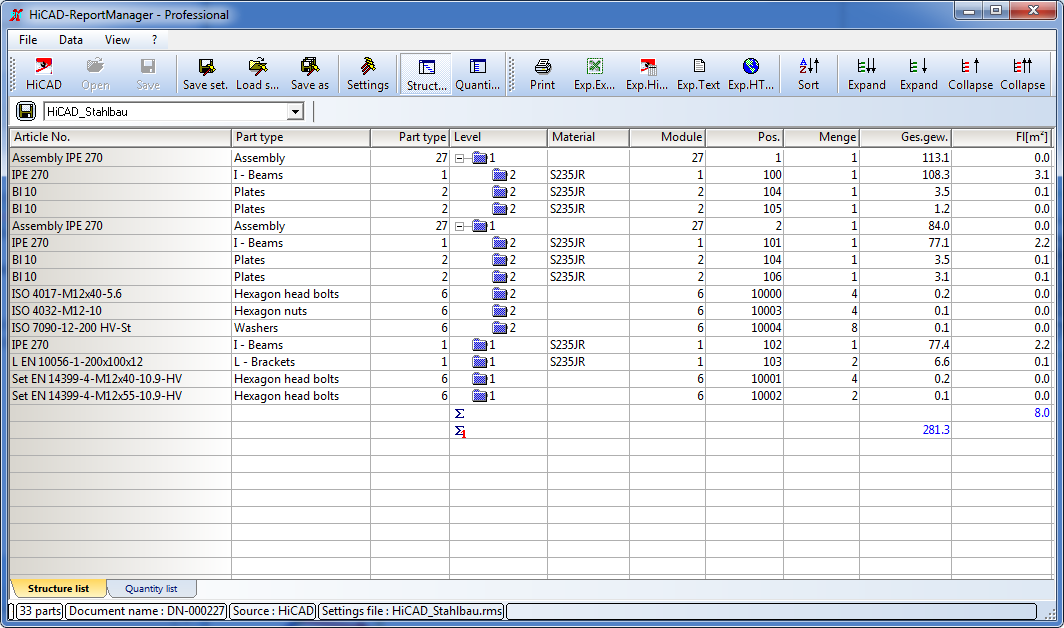Switch to Quantity list view via toolbar
The height and width of the screenshot is (628, 1064).
[x=477, y=74]
